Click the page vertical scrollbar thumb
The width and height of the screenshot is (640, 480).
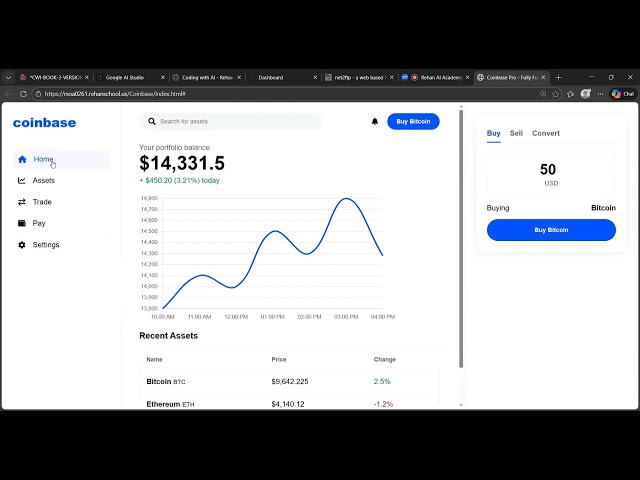461,239
